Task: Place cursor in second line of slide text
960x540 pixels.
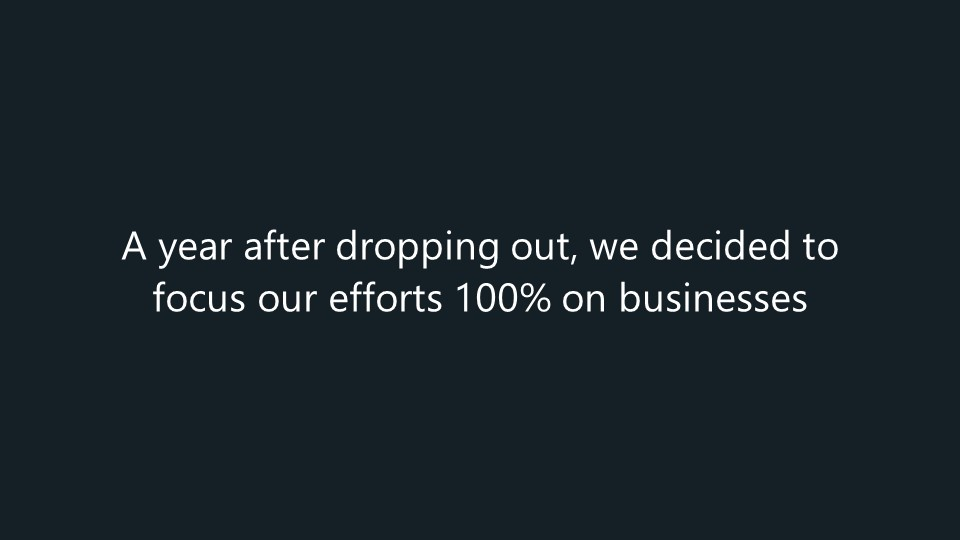Action: 480,298
